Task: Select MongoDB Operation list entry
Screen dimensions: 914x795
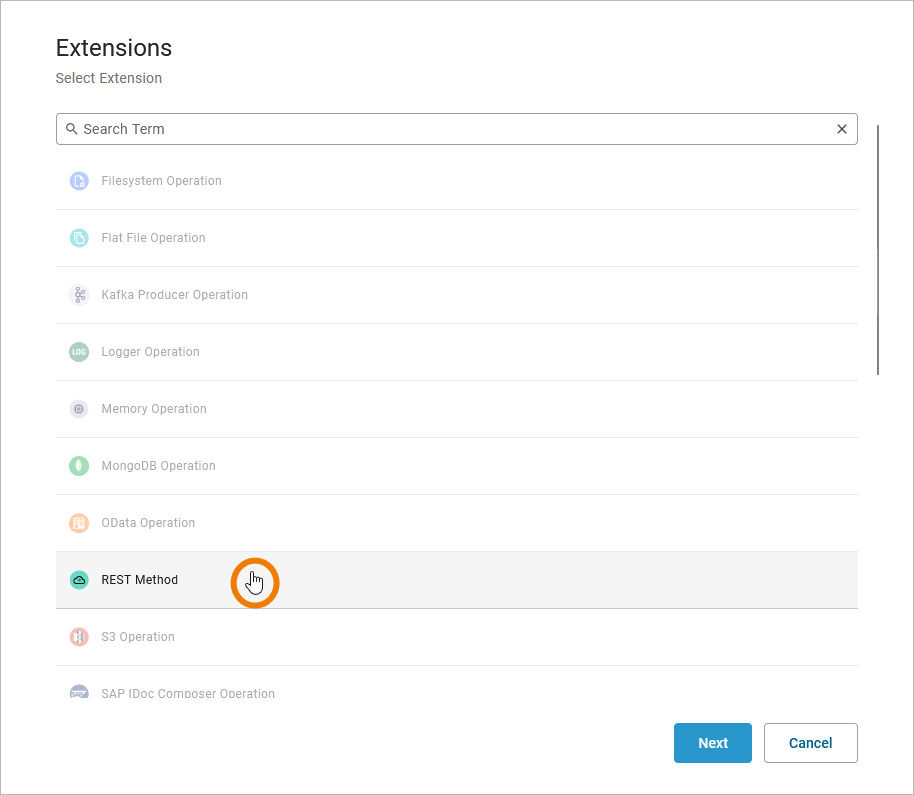Action: [x=158, y=466]
